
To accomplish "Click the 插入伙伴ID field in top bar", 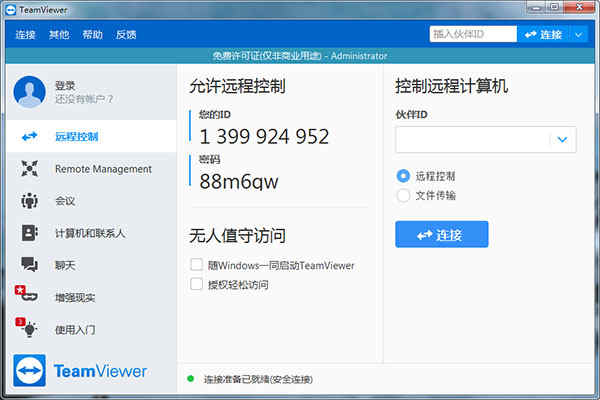I will (473, 34).
